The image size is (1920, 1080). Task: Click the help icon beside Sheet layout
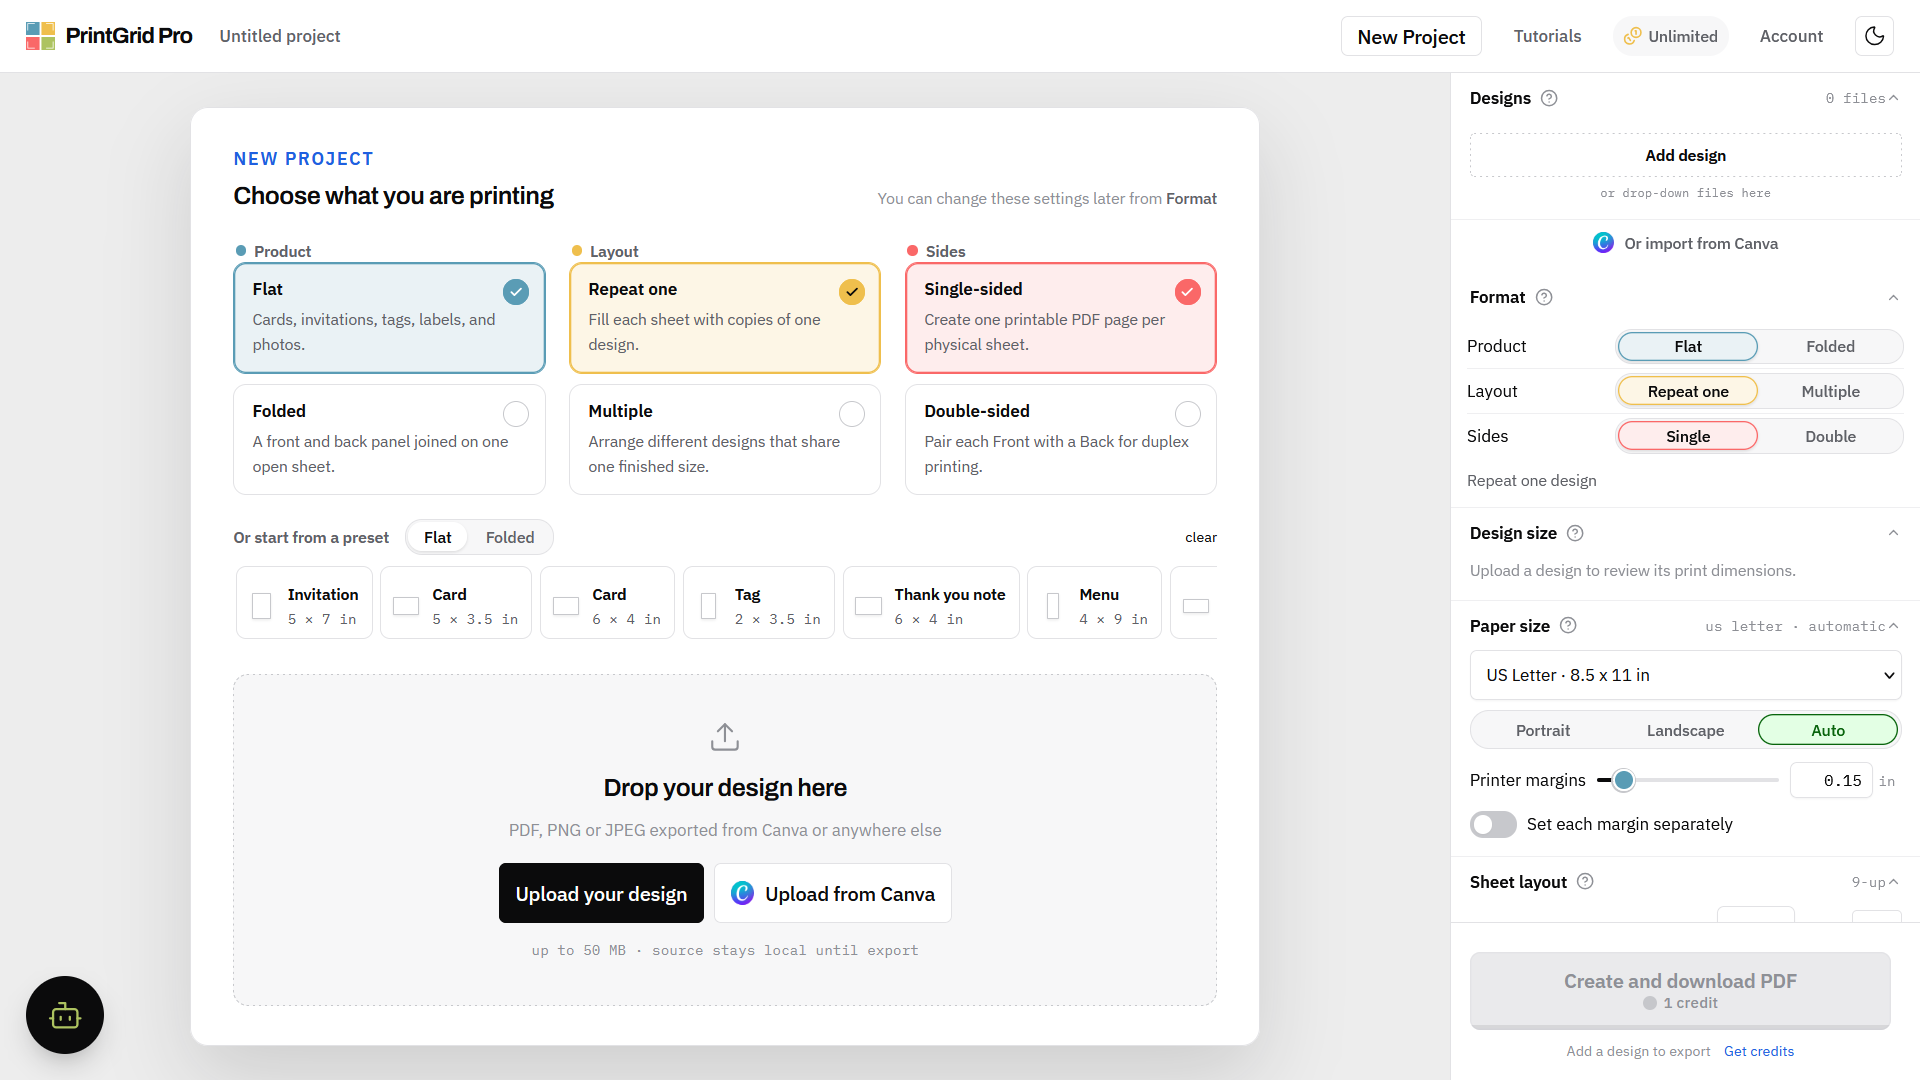pyautogui.click(x=1585, y=881)
